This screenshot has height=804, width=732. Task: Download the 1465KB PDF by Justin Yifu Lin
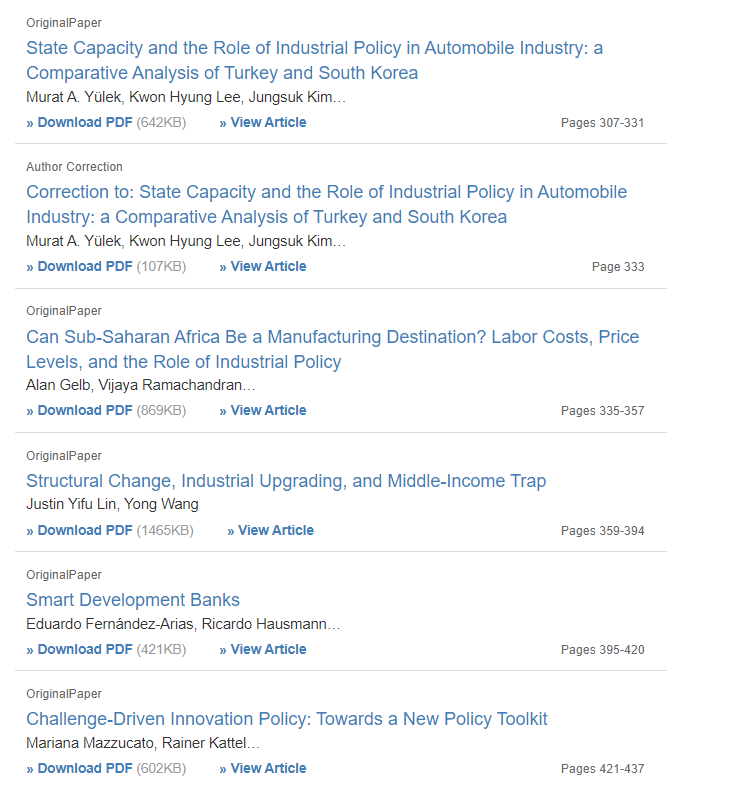click(x=85, y=531)
